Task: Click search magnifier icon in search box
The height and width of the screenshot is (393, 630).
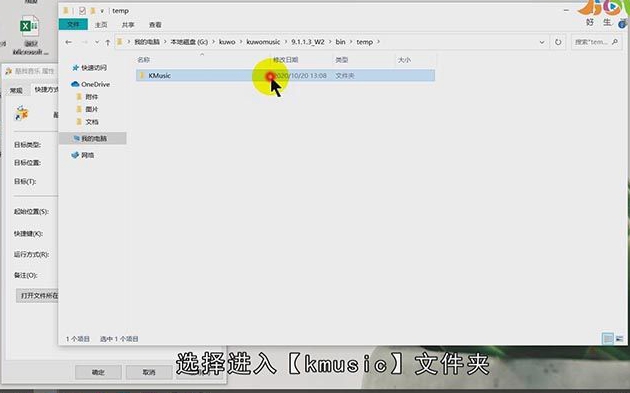Action: (615, 42)
